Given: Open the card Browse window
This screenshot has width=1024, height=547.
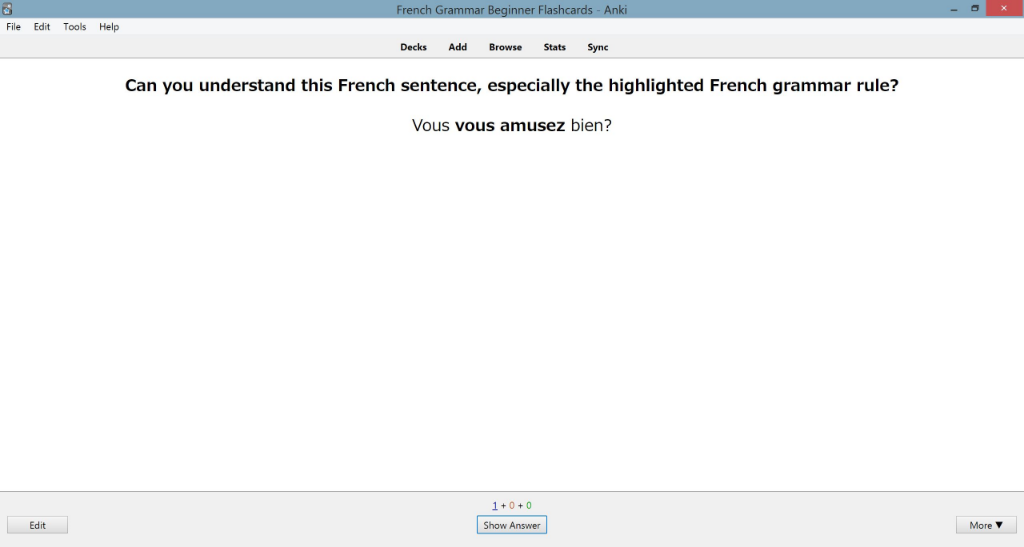Looking at the screenshot, I should point(505,47).
